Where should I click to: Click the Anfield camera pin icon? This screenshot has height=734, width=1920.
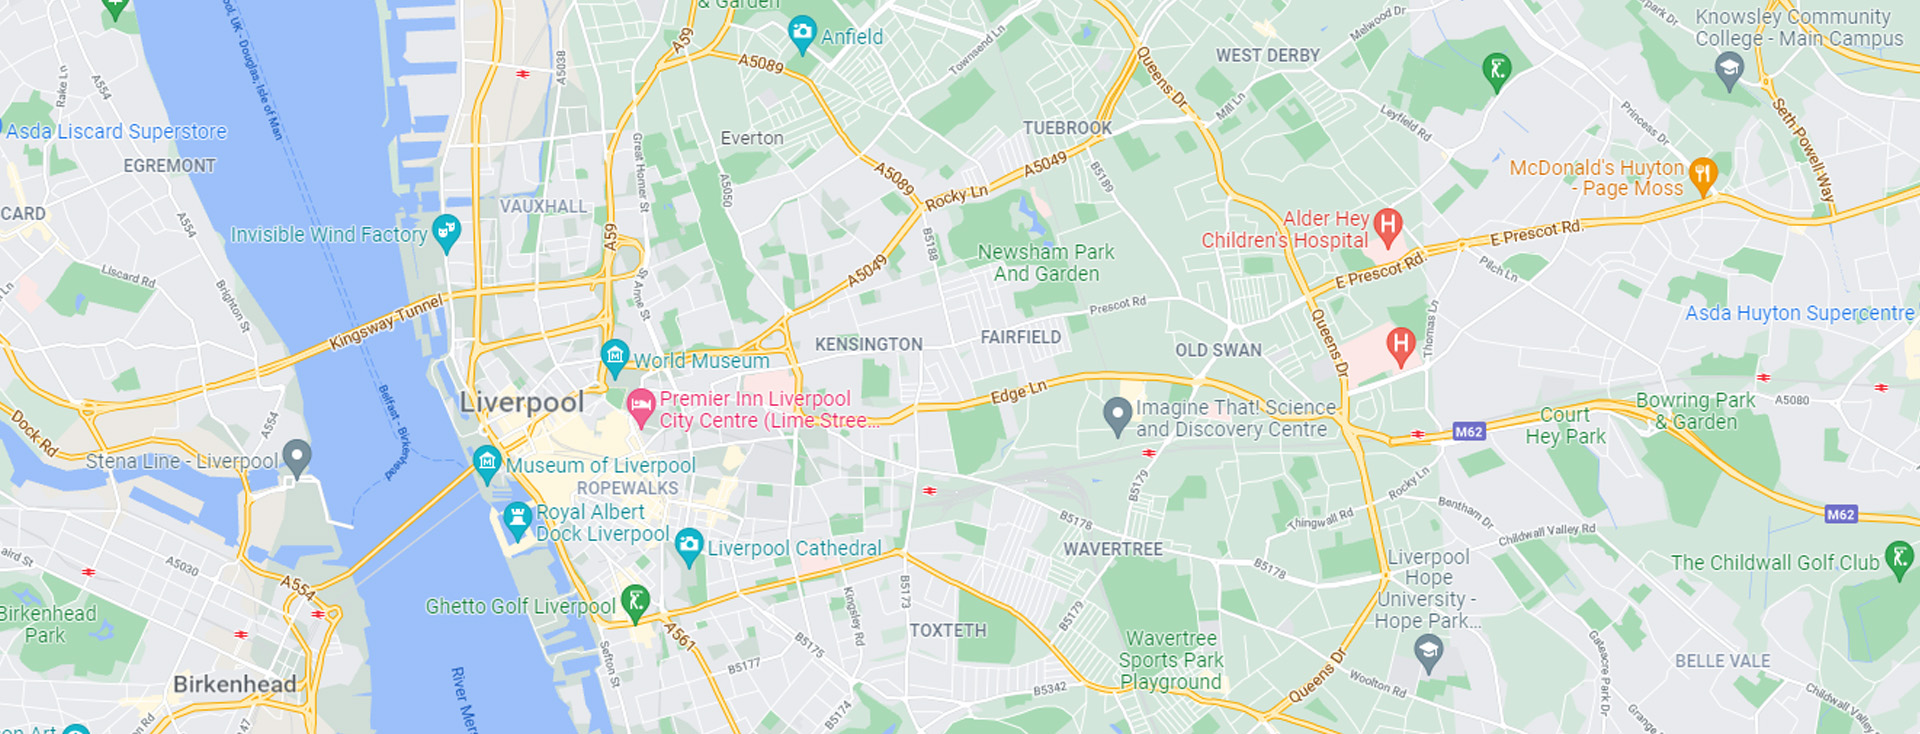(802, 34)
